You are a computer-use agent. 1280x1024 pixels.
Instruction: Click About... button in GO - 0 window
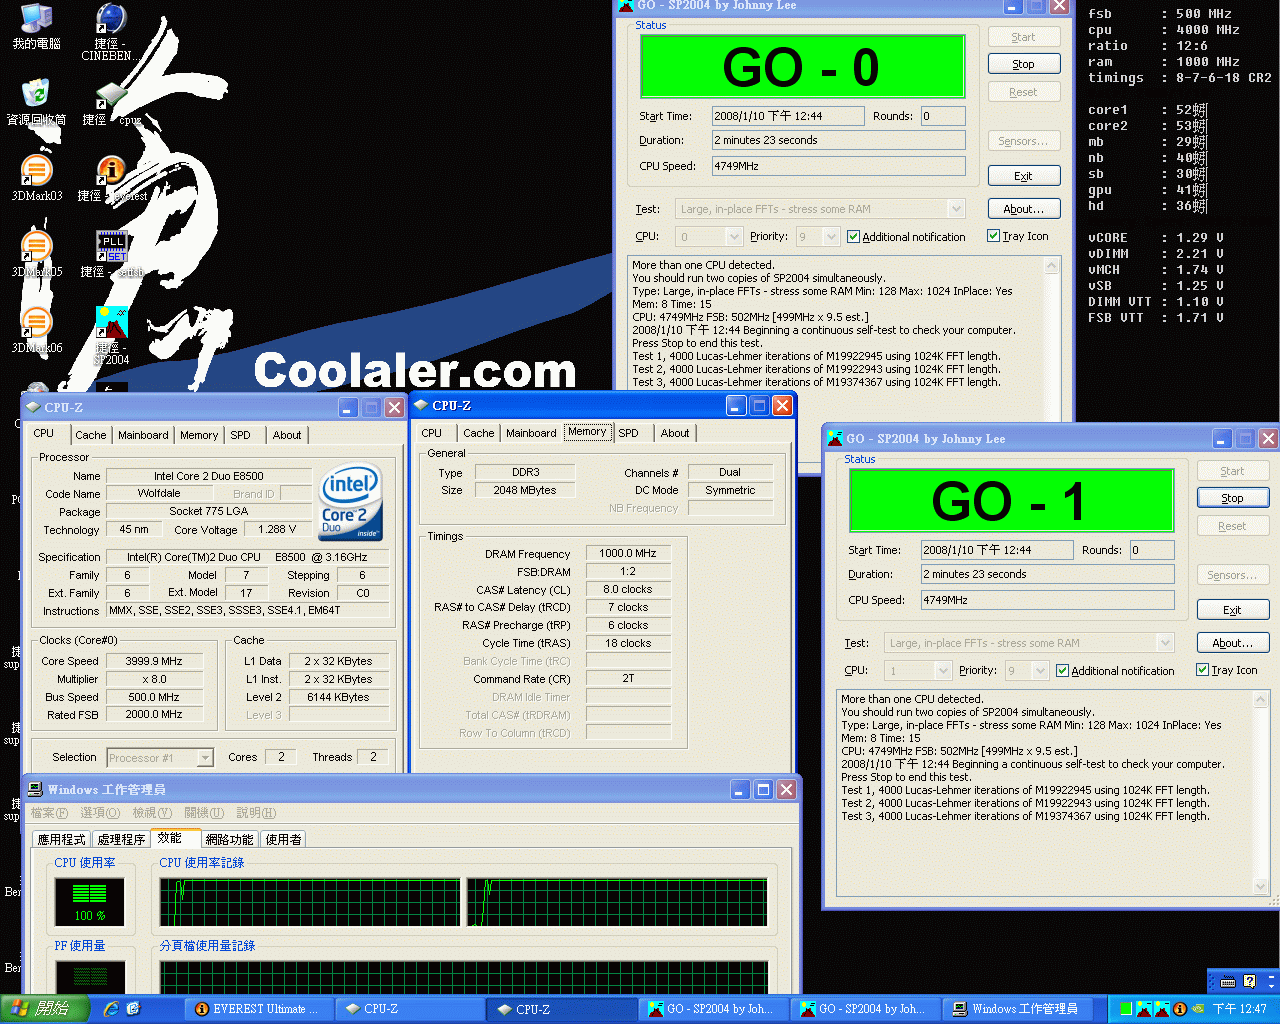click(1023, 209)
